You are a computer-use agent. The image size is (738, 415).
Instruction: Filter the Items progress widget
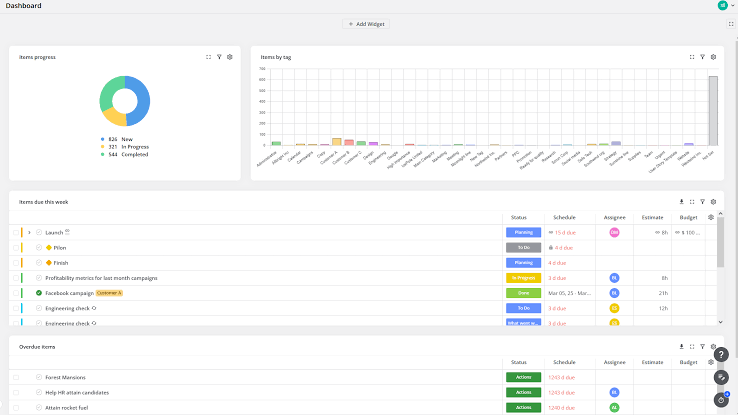click(219, 57)
